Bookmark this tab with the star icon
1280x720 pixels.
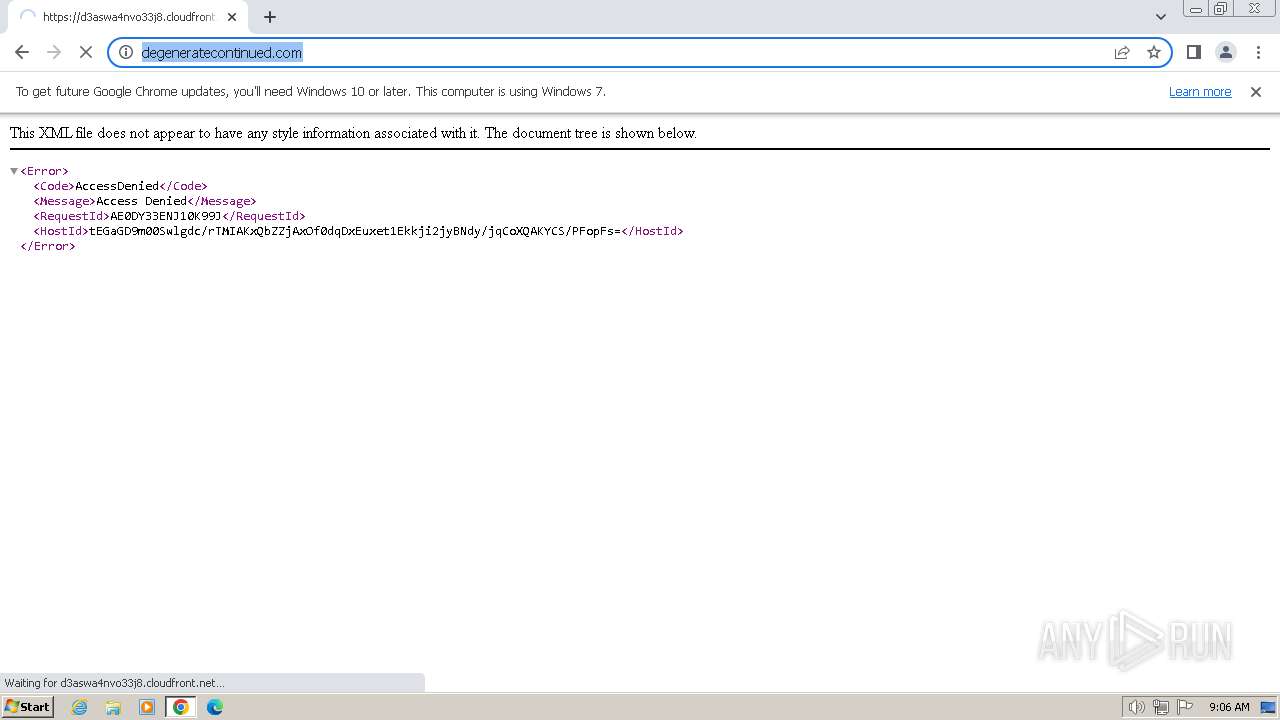point(1154,52)
